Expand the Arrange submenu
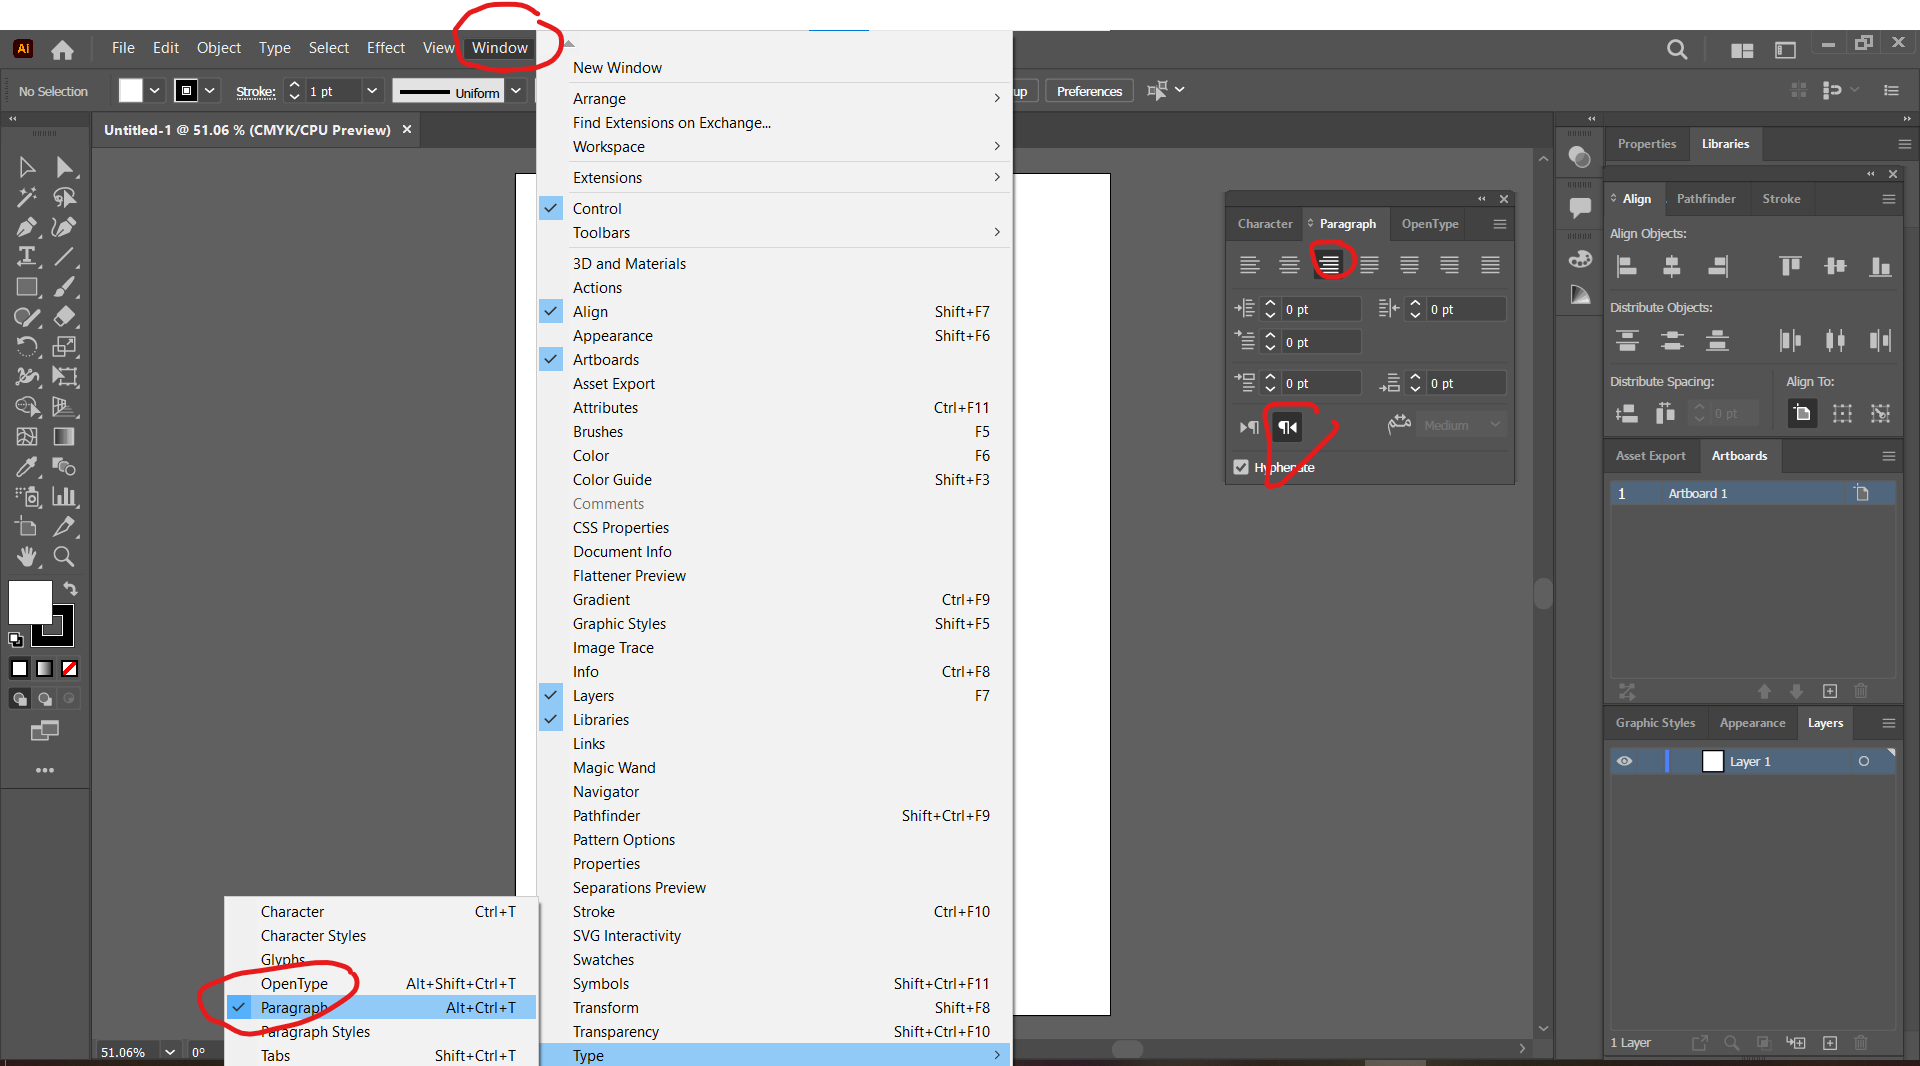 [x=775, y=98]
